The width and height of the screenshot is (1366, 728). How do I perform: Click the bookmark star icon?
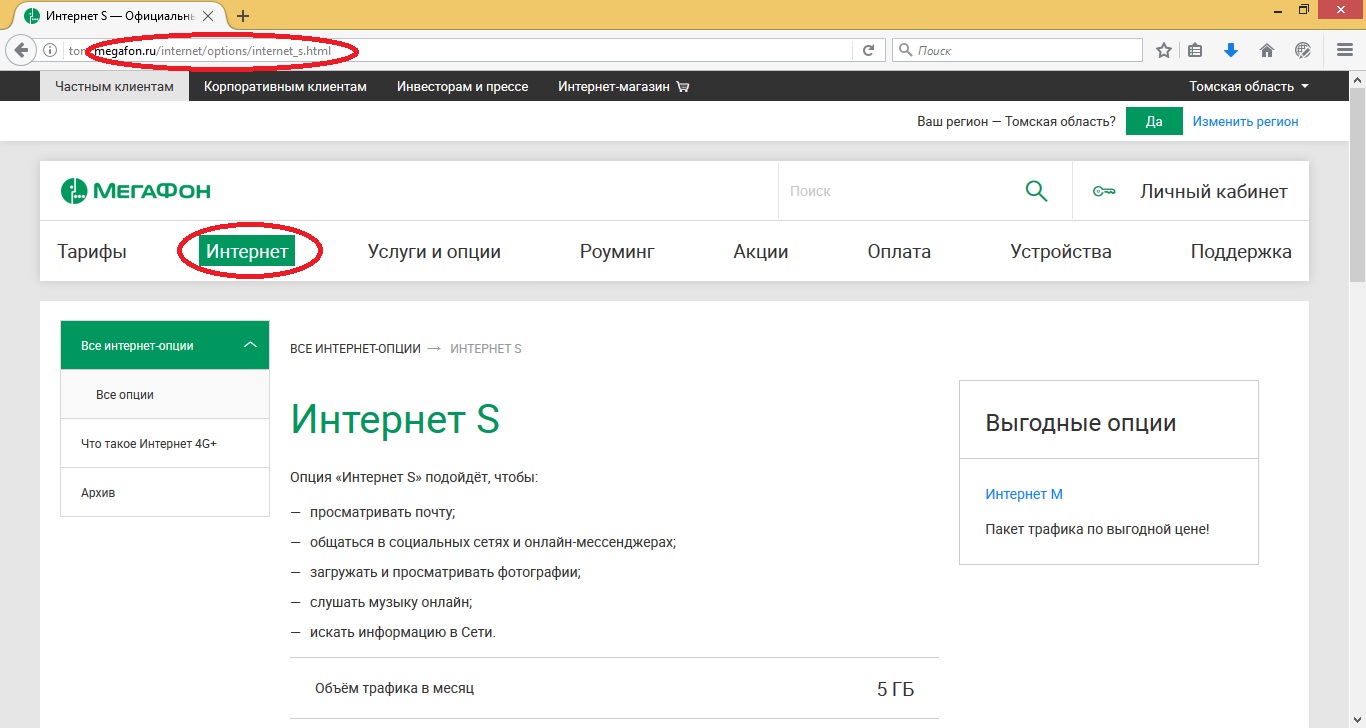pos(1162,48)
